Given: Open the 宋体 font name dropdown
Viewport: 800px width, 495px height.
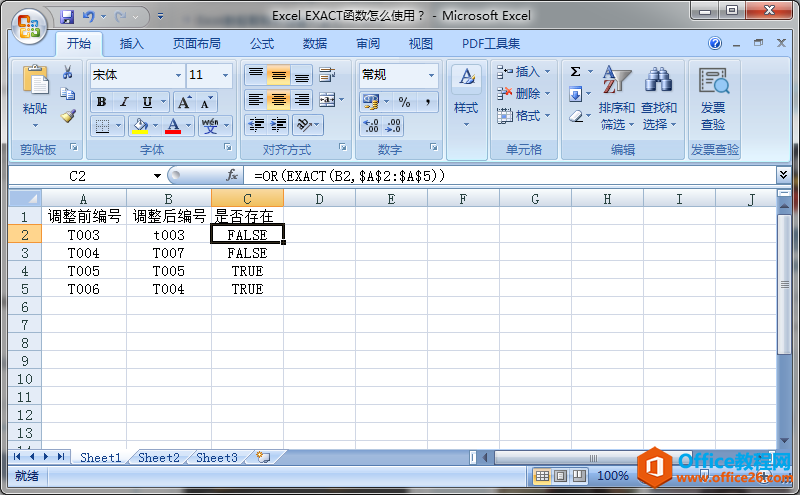Looking at the screenshot, I should click(178, 75).
